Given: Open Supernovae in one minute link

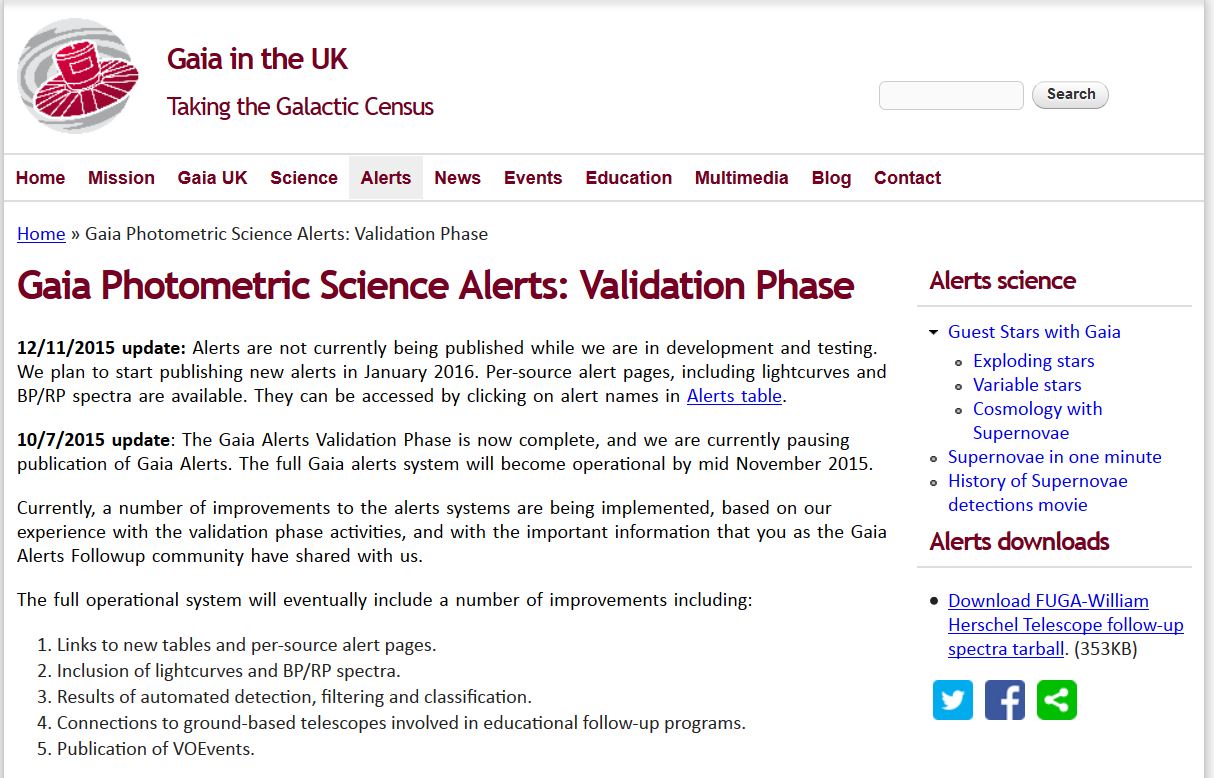Looking at the screenshot, I should point(1055,457).
